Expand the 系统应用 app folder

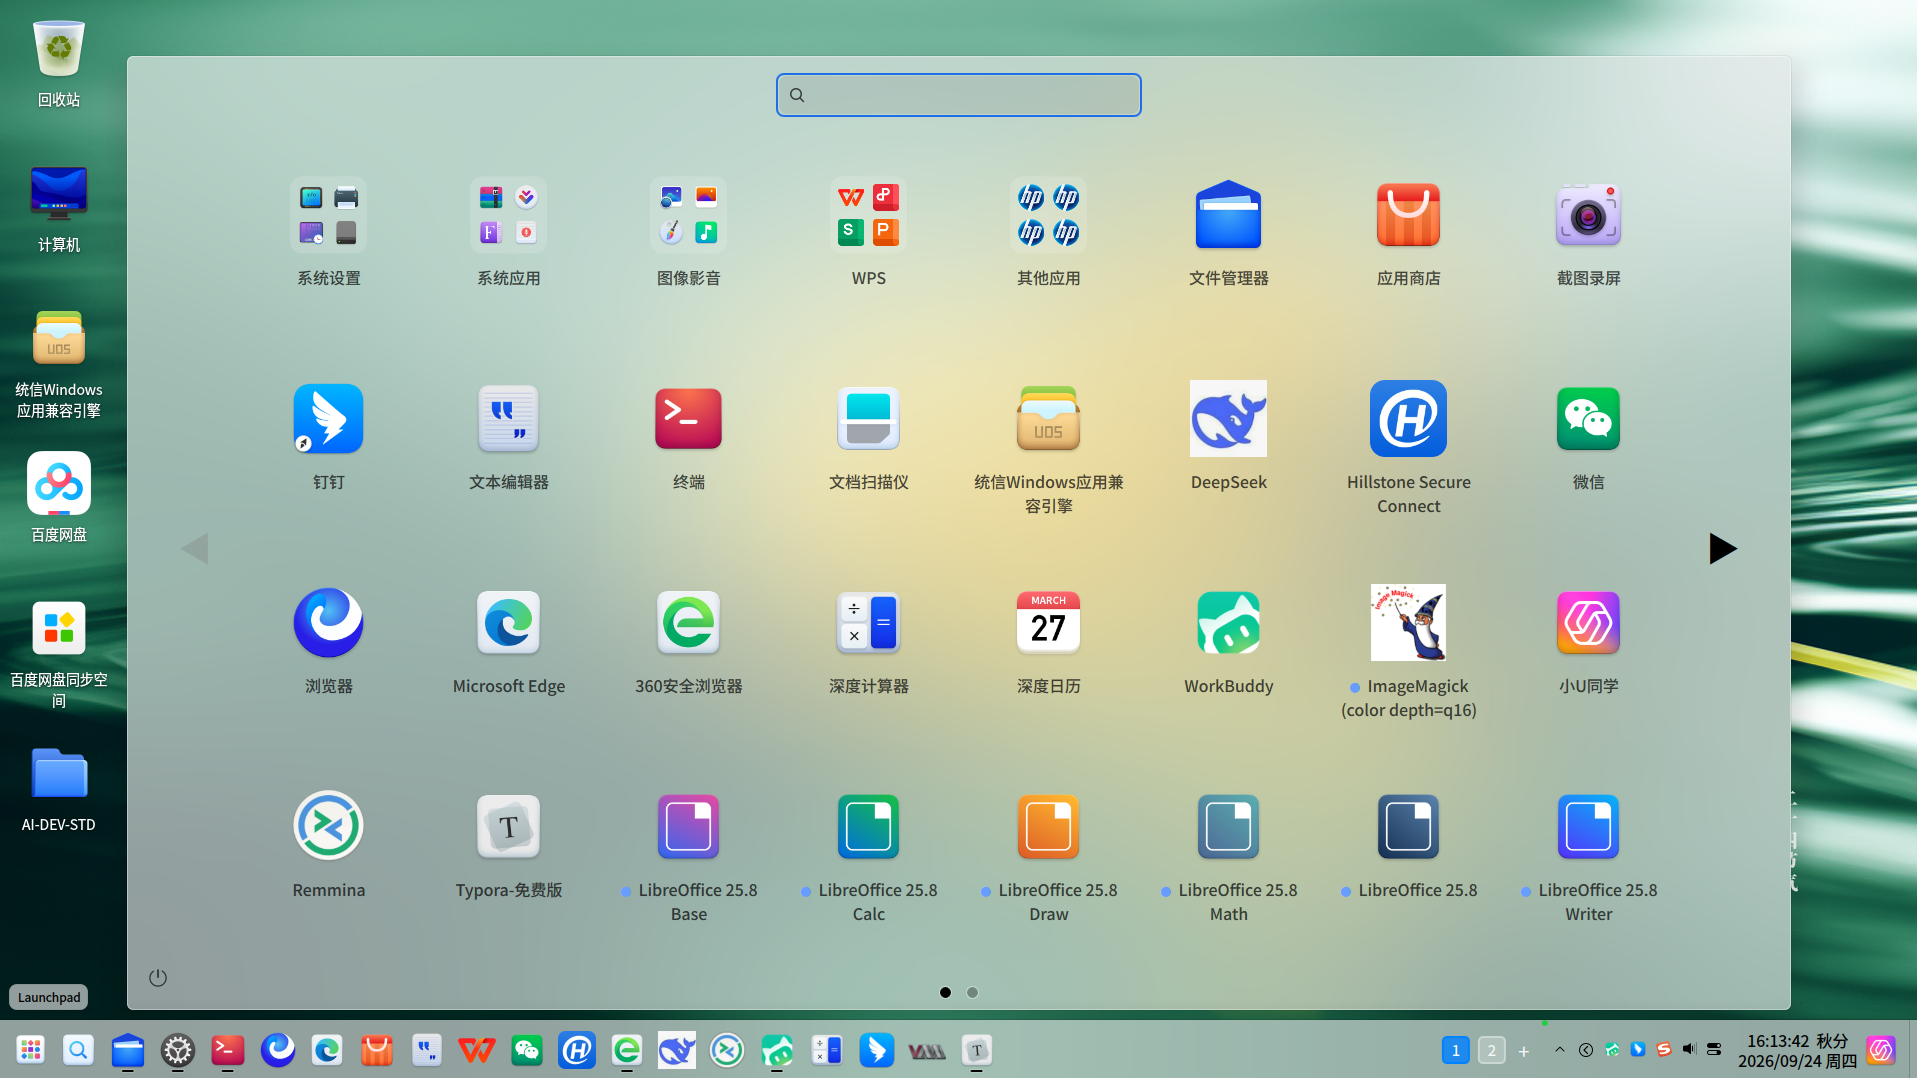pyautogui.click(x=508, y=215)
